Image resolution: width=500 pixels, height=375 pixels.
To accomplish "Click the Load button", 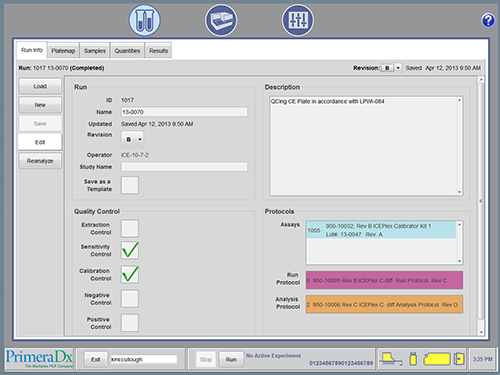I will click(x=40, y=86).
